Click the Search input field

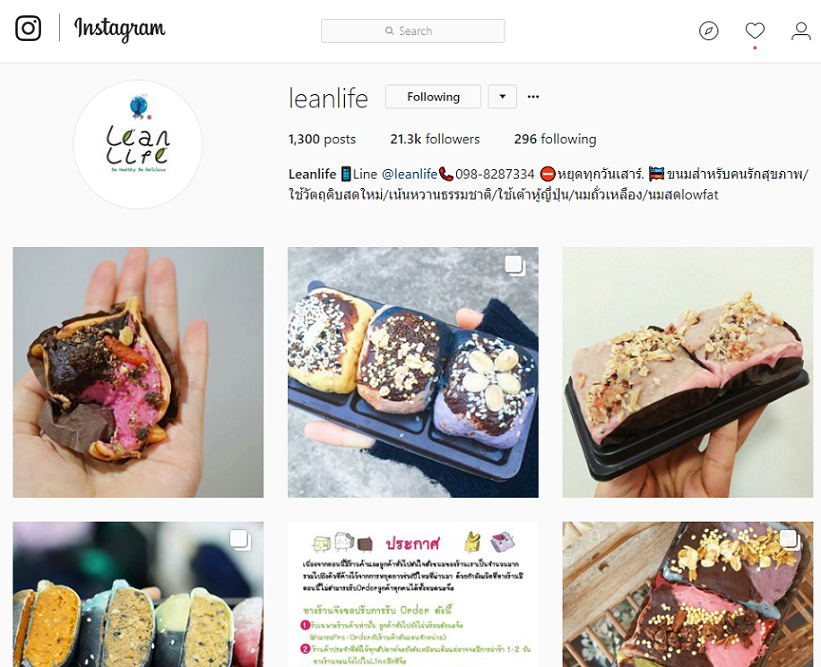pos(413,31)
